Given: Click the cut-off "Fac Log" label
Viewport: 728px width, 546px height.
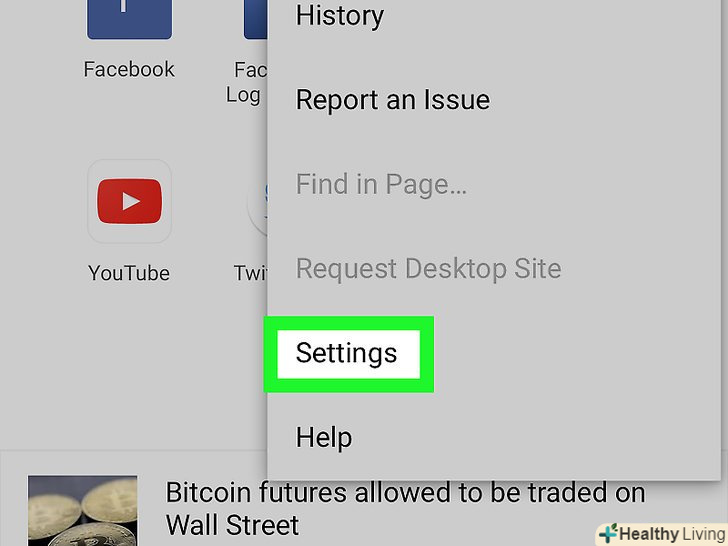Looking at the screenshot, I should coord(247,83).
